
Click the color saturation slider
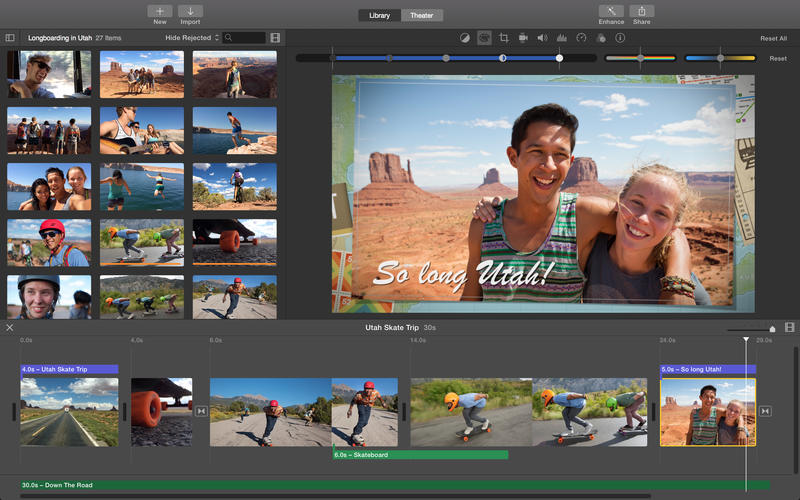pos(639,58)
